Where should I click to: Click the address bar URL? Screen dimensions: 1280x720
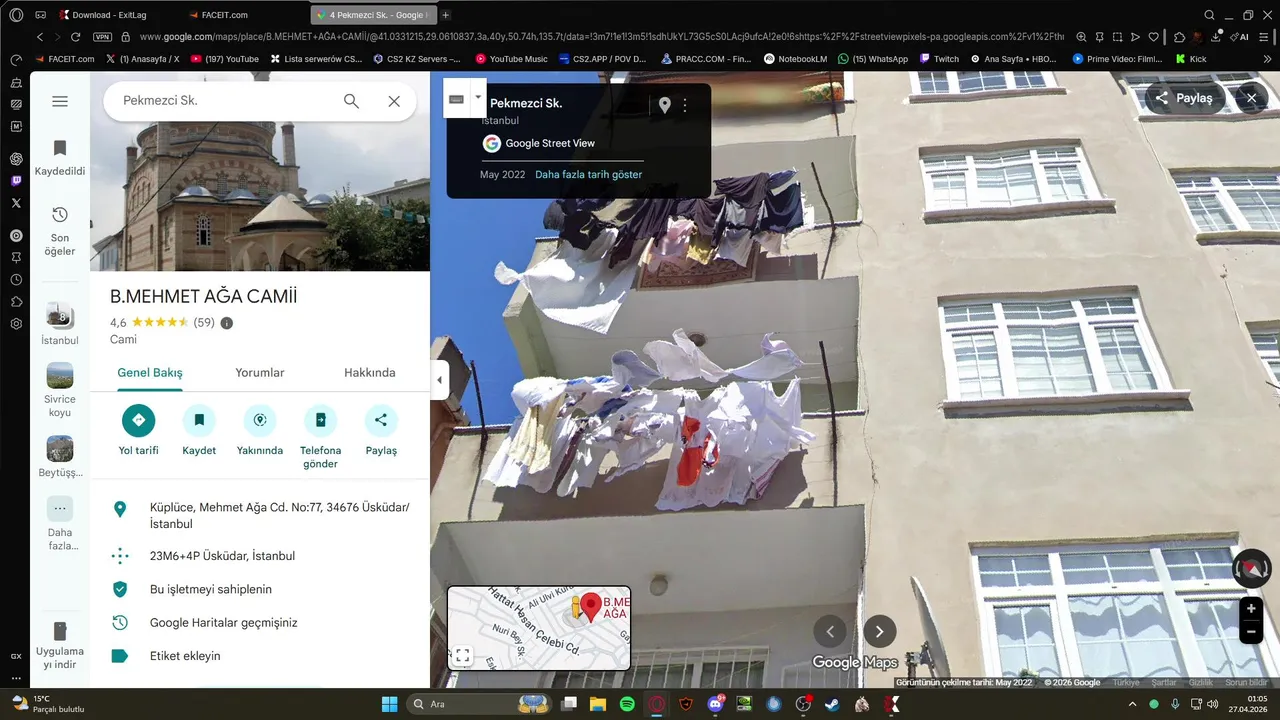click(x=600, y=37)
